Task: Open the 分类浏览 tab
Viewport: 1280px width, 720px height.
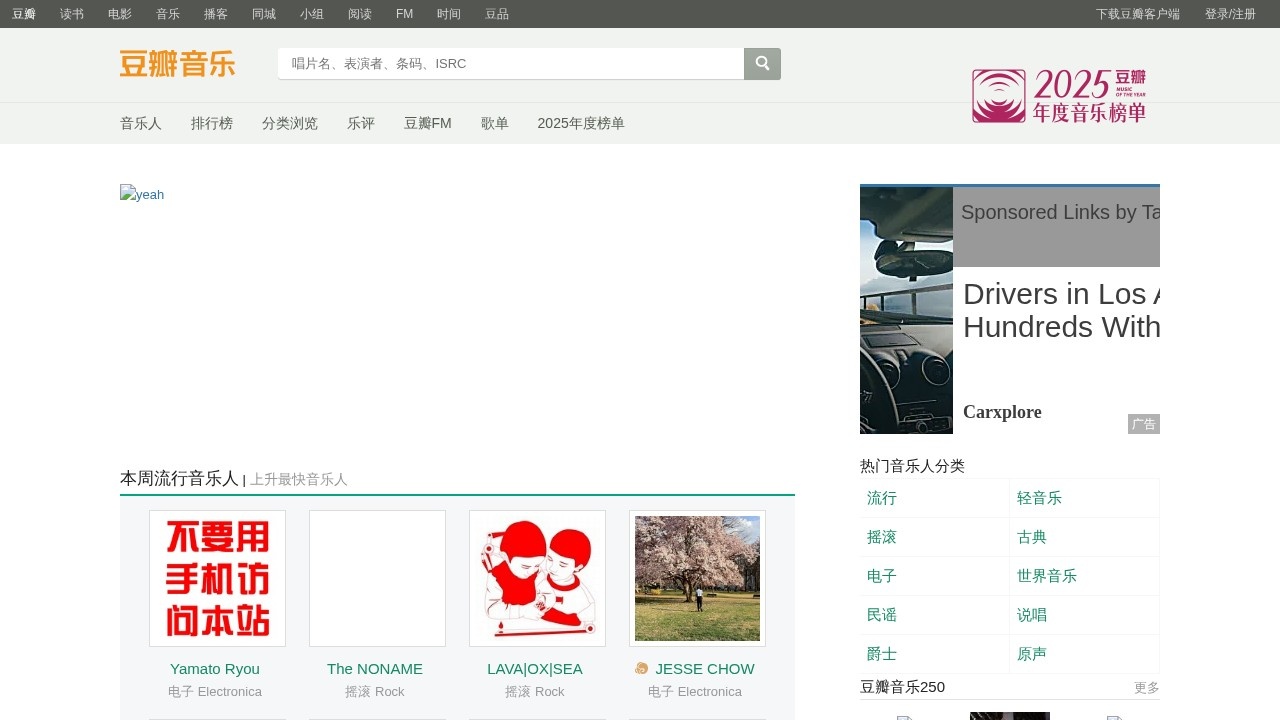Action: point(290,123)
